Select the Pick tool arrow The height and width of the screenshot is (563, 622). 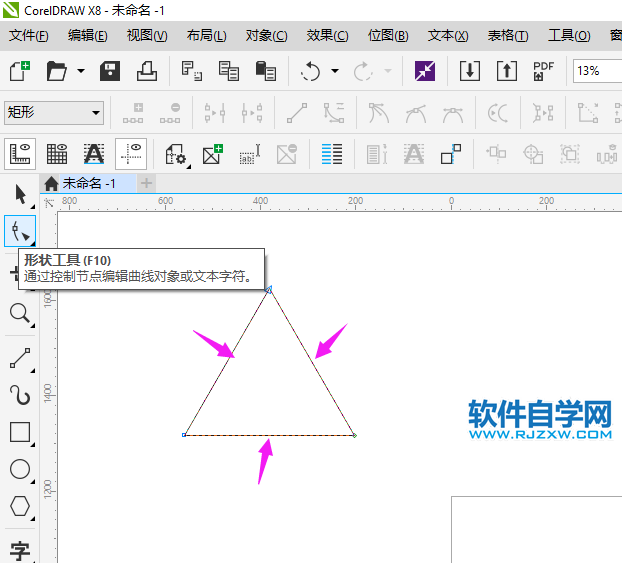[19, 193]
